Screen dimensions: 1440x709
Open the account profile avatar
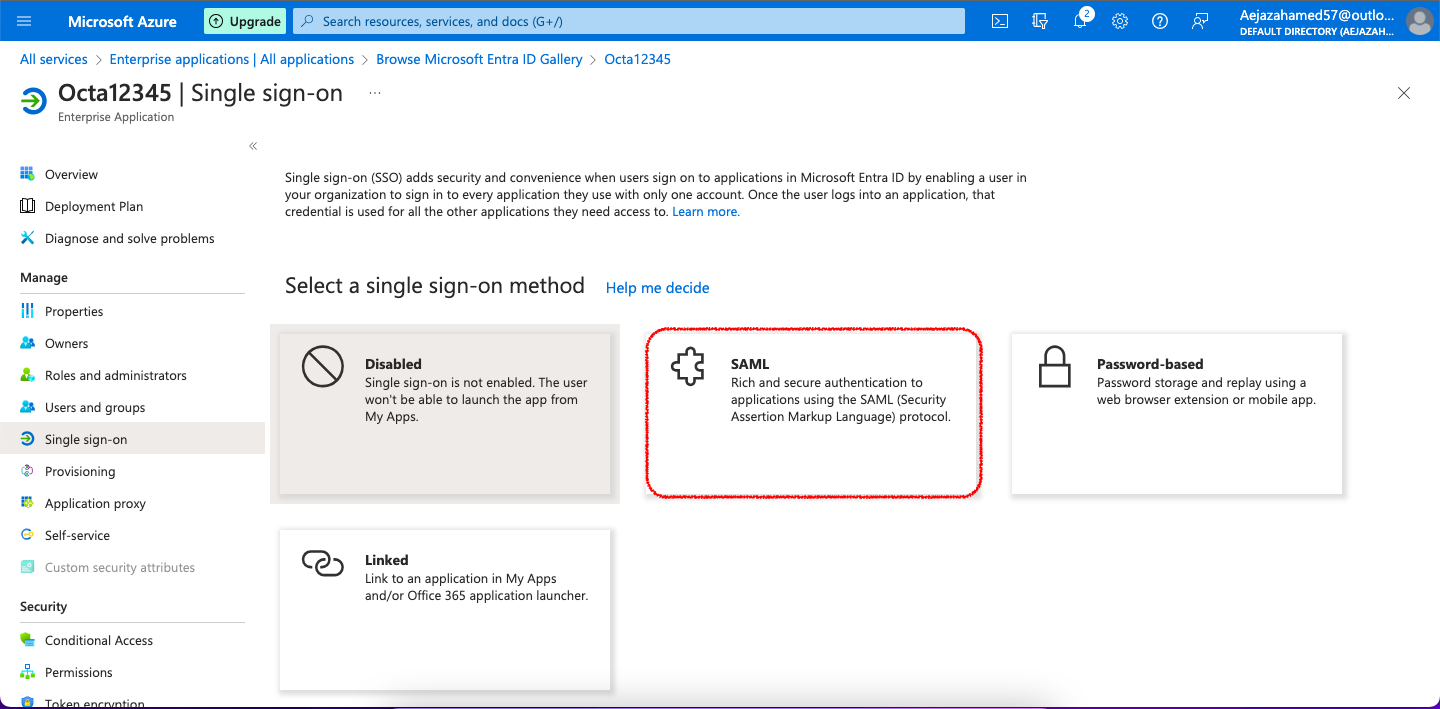1419,21
